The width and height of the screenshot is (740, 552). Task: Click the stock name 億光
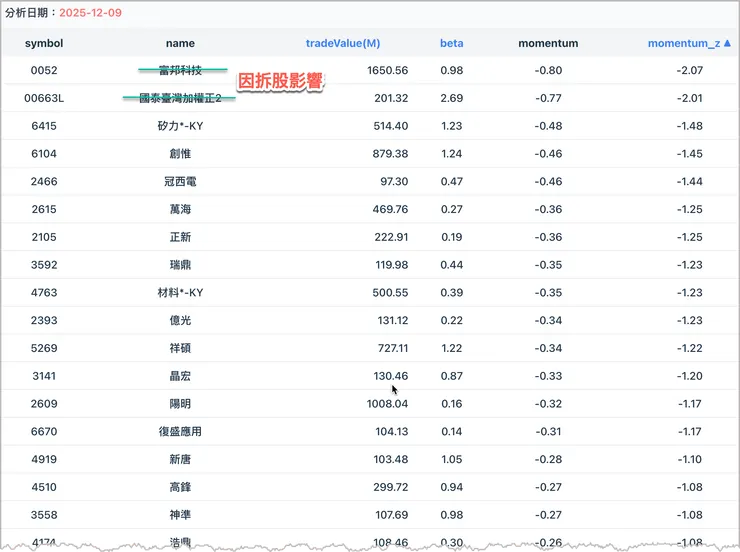pyautogui.click(x=180, y=321)
